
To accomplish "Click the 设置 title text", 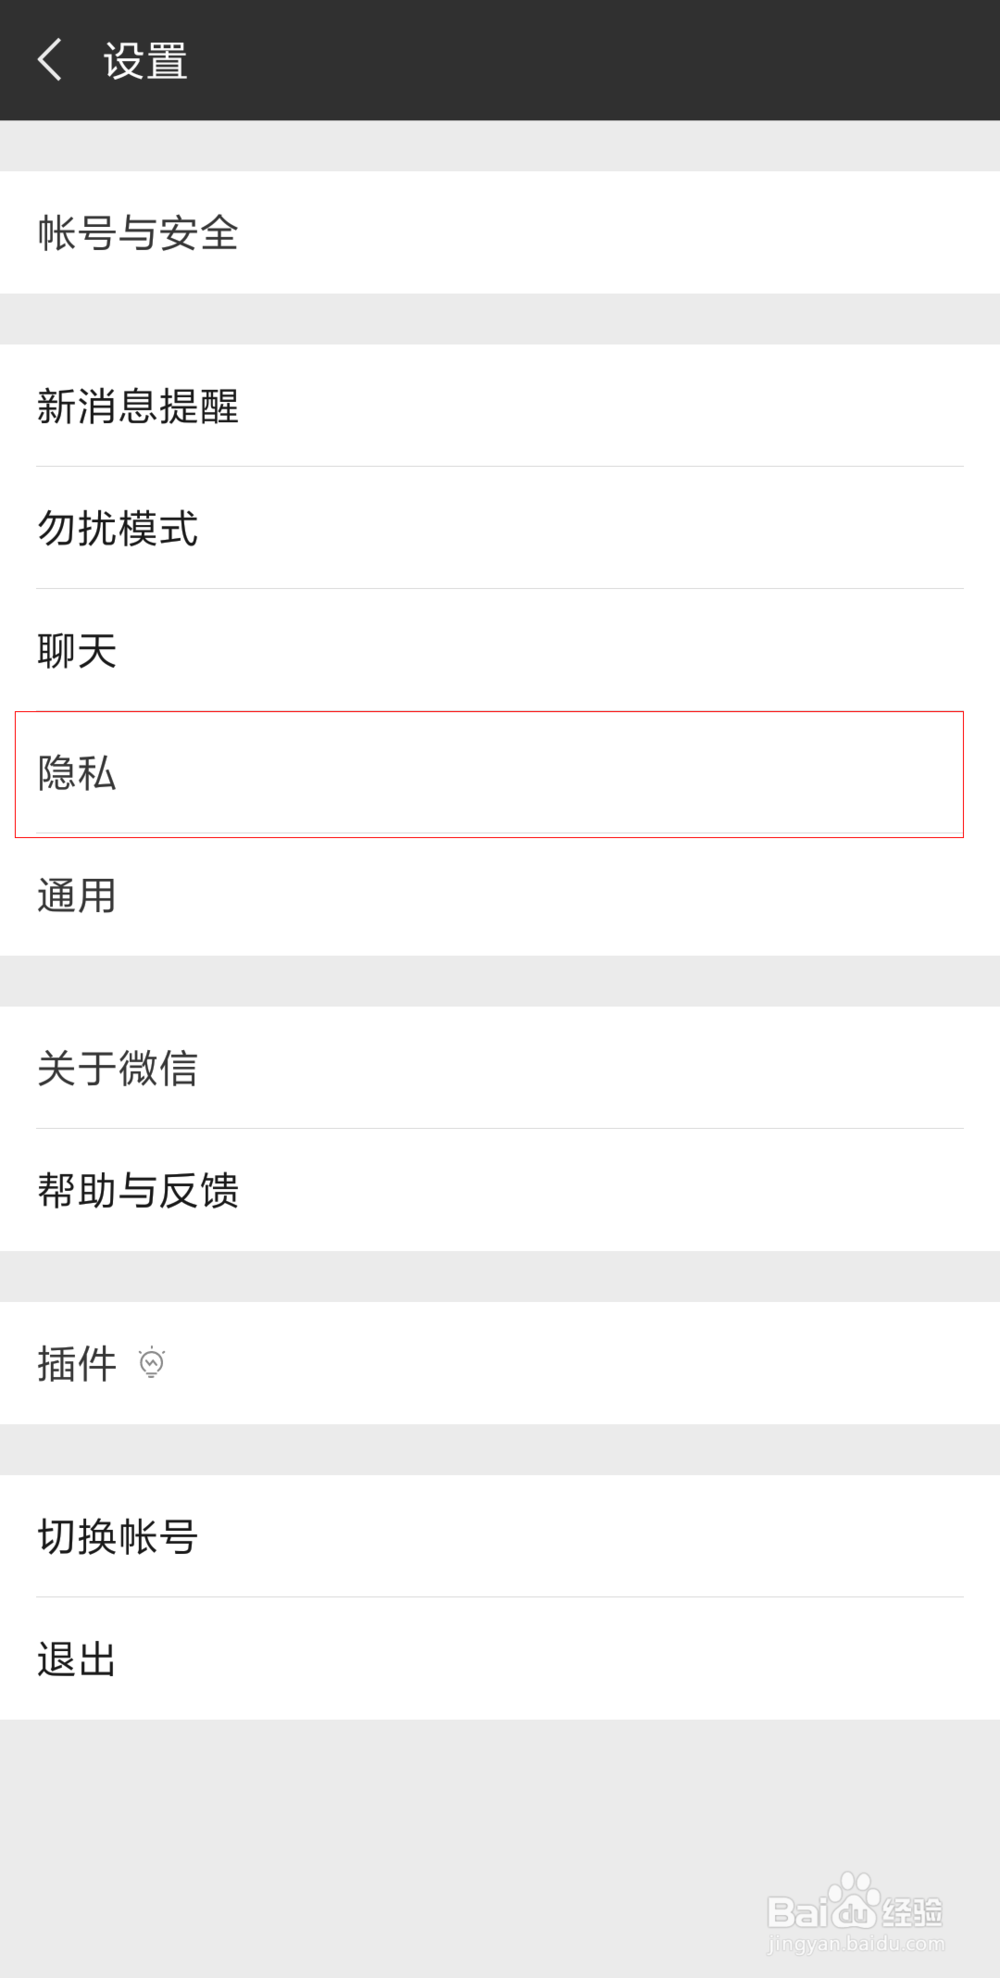I will click(146, 60).
